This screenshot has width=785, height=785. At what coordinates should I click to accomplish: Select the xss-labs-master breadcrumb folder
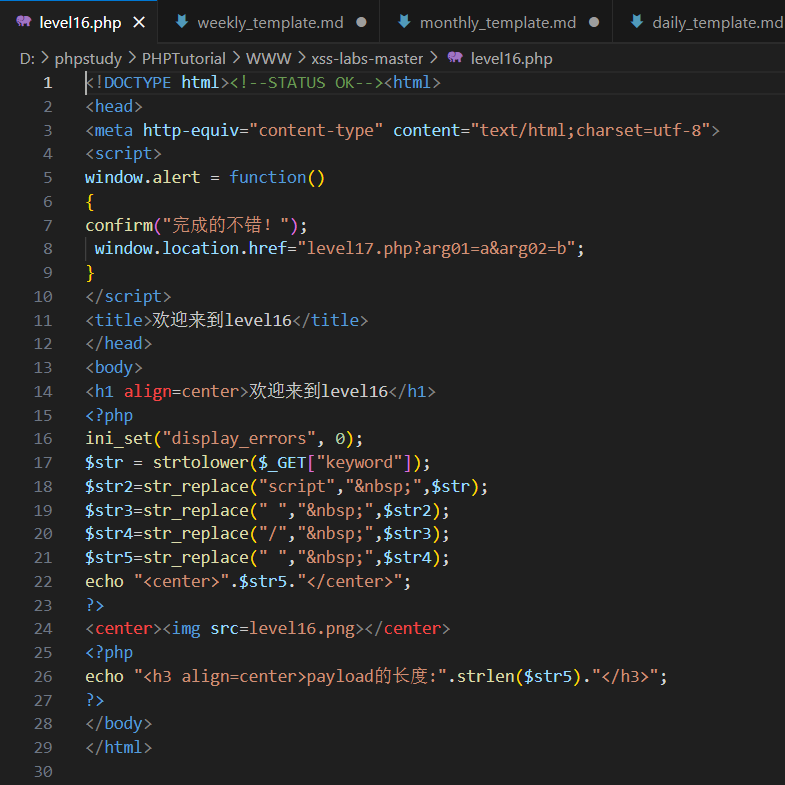(x=367, y=59)
